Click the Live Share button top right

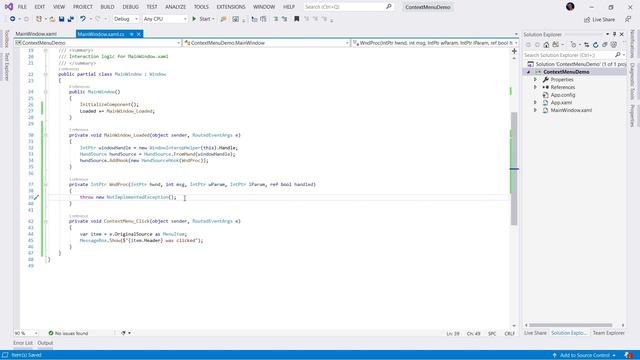pyautogui.click(x=599, y=20)
